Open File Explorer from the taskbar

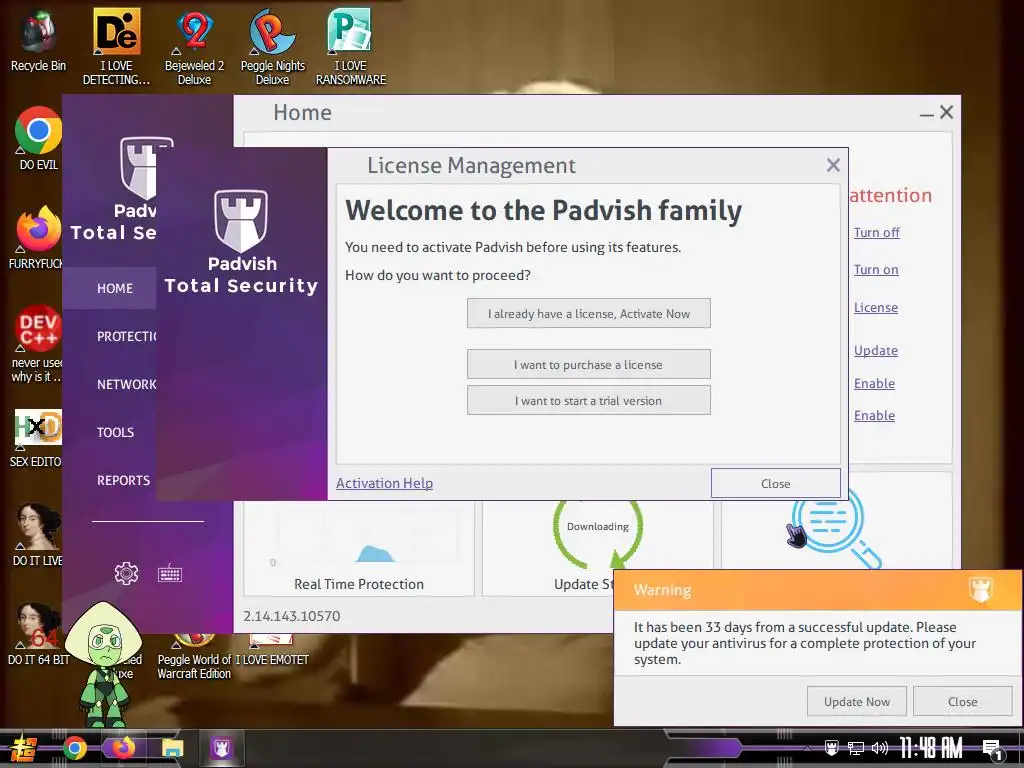[x=172, y=748]
